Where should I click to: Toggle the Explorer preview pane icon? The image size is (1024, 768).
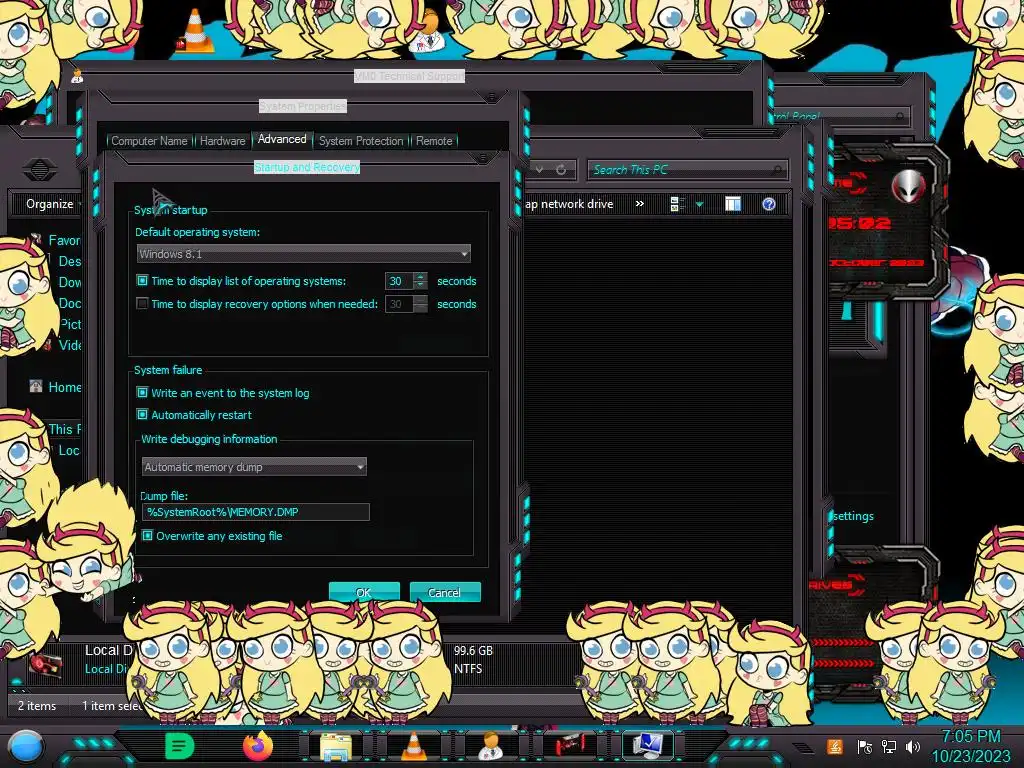[733, 204]
